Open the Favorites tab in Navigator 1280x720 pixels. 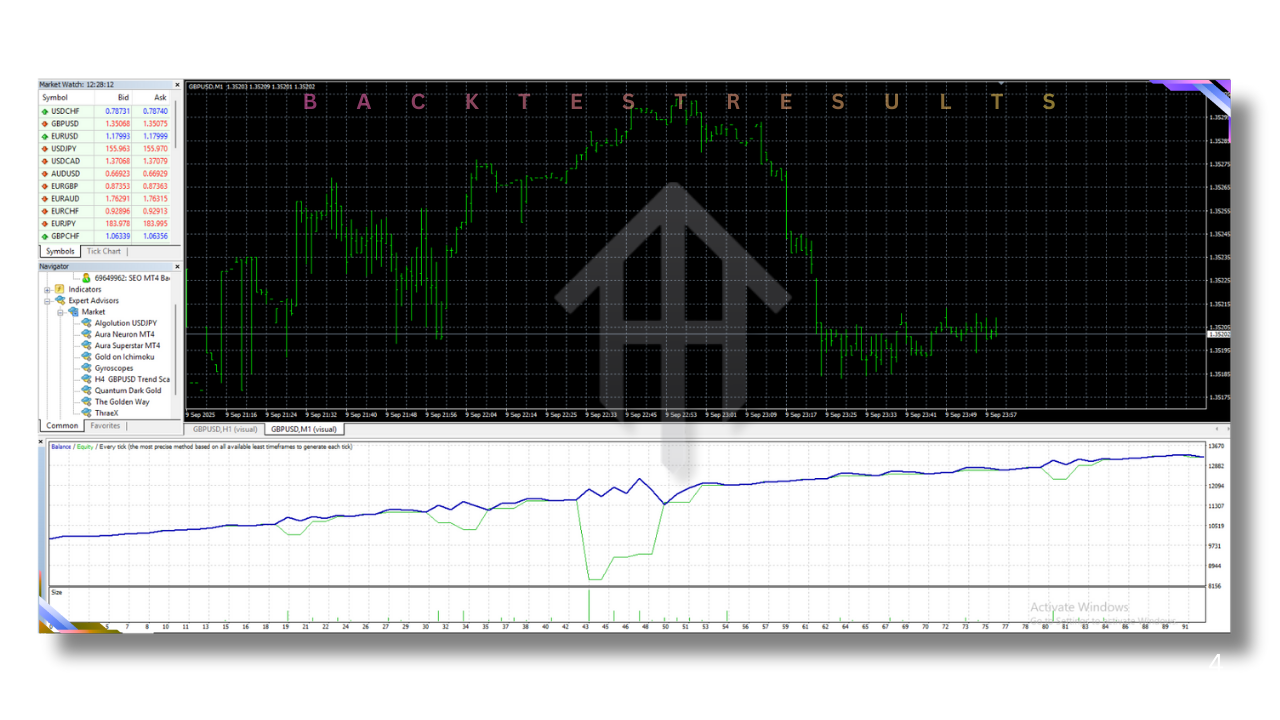tap(105, 425)
